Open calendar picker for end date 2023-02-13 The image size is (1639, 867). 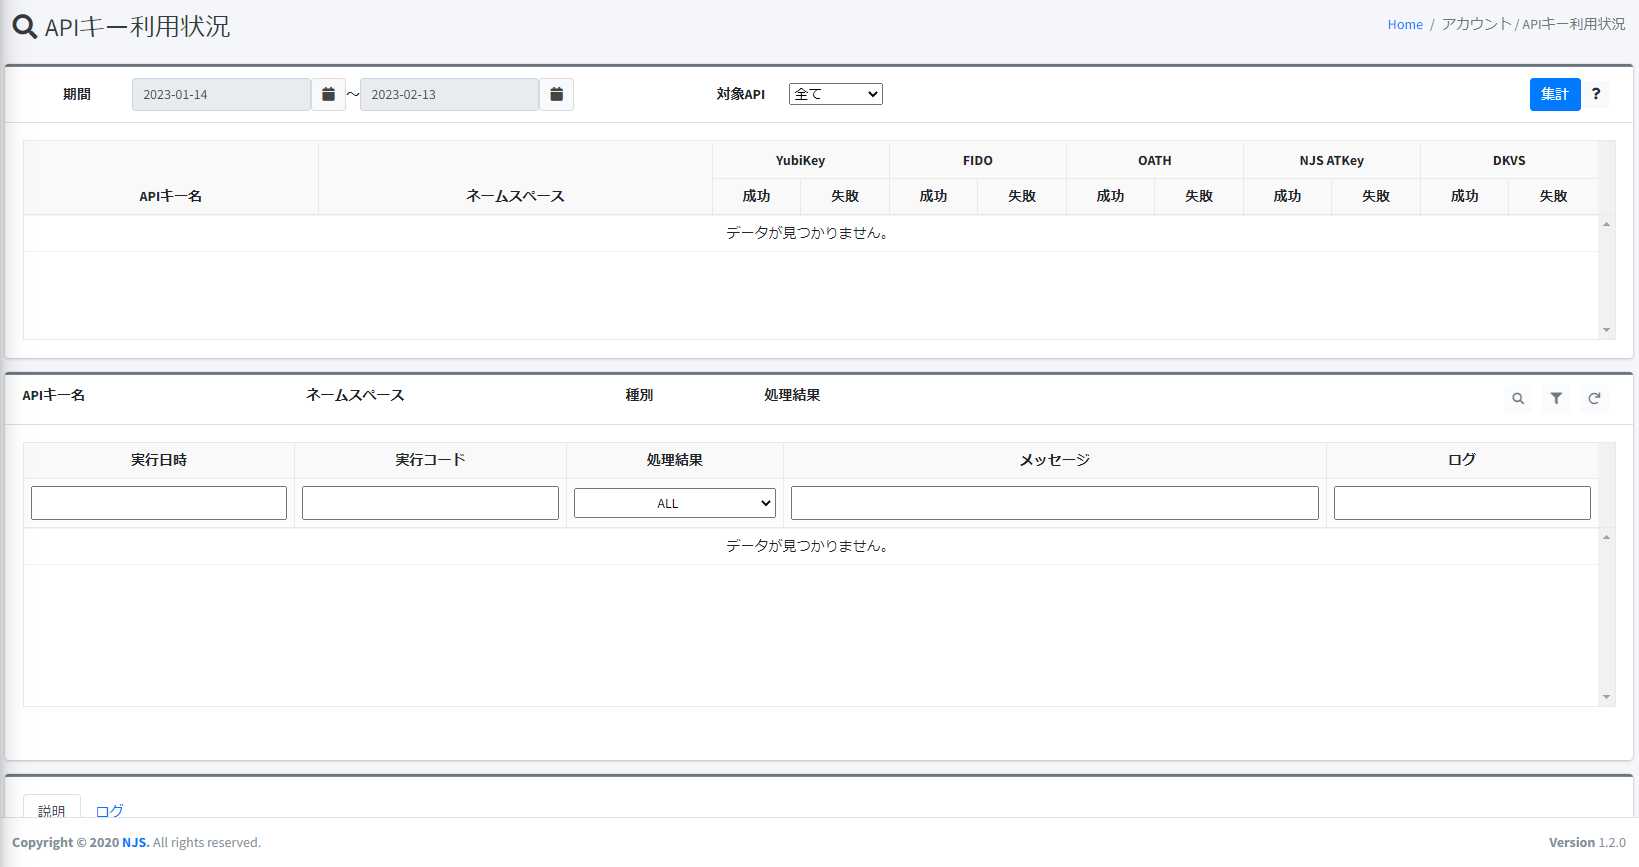coord(556,94)
